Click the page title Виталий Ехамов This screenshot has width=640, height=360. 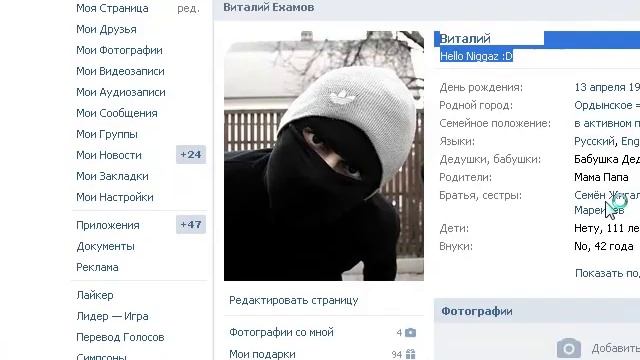click(269, 7)
